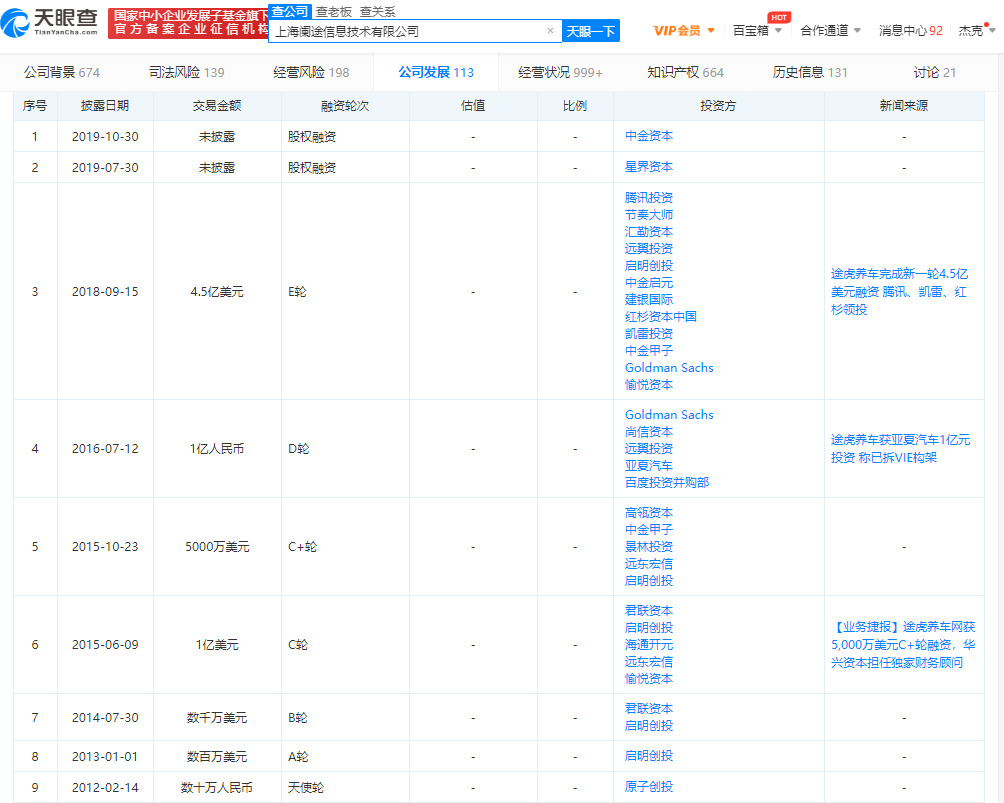1004x803 pixels.
Task: Open news about 亚夏汽车1亿元 investment
Action: coord(900,448)
